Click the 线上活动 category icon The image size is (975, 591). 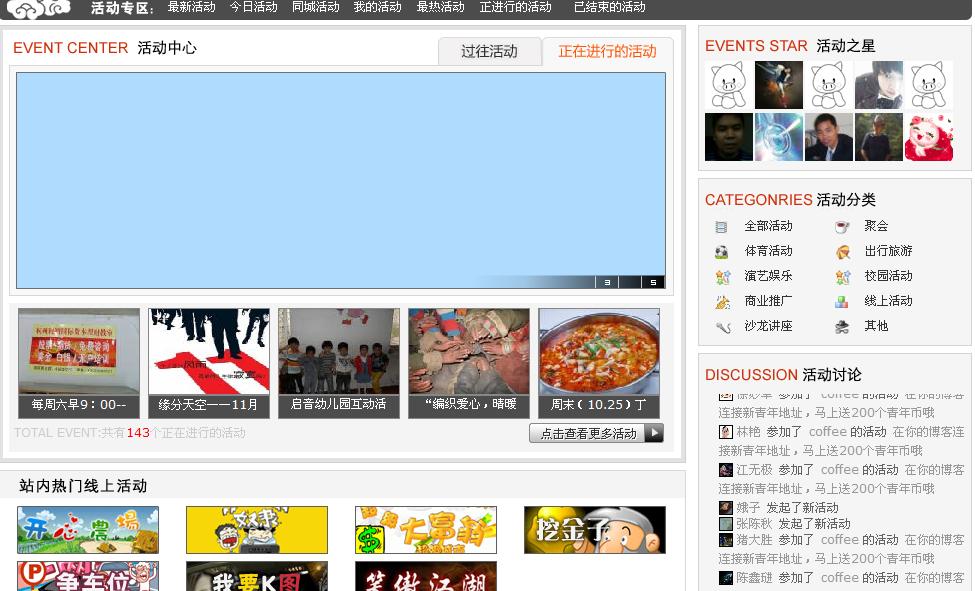click(x=841, y=302)
